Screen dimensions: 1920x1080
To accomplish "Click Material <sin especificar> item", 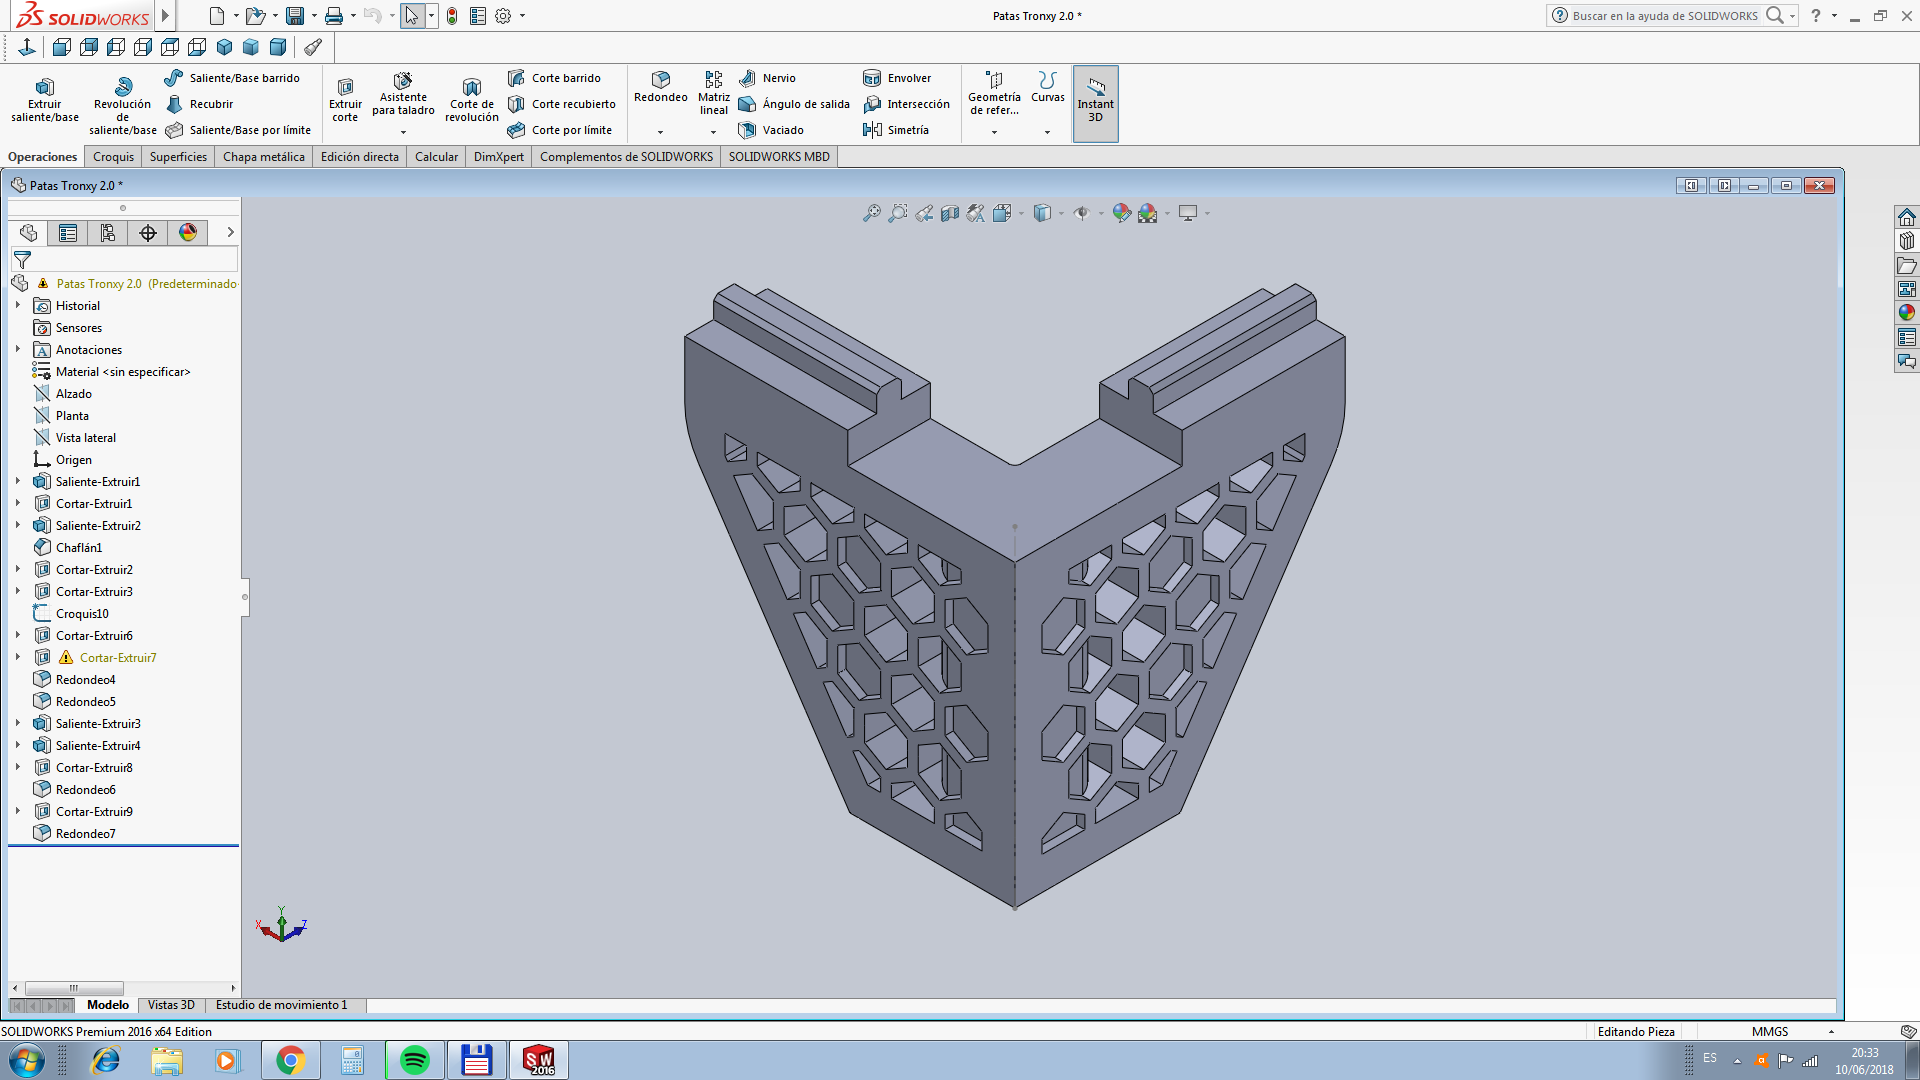I will pyautogui.click(x=111, y=372).
